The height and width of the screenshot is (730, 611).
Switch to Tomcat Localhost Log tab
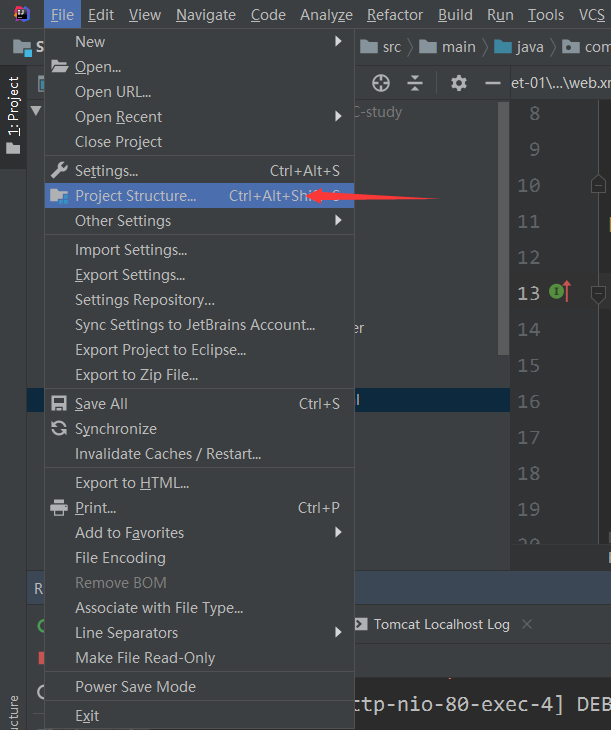tap(441, 624)
